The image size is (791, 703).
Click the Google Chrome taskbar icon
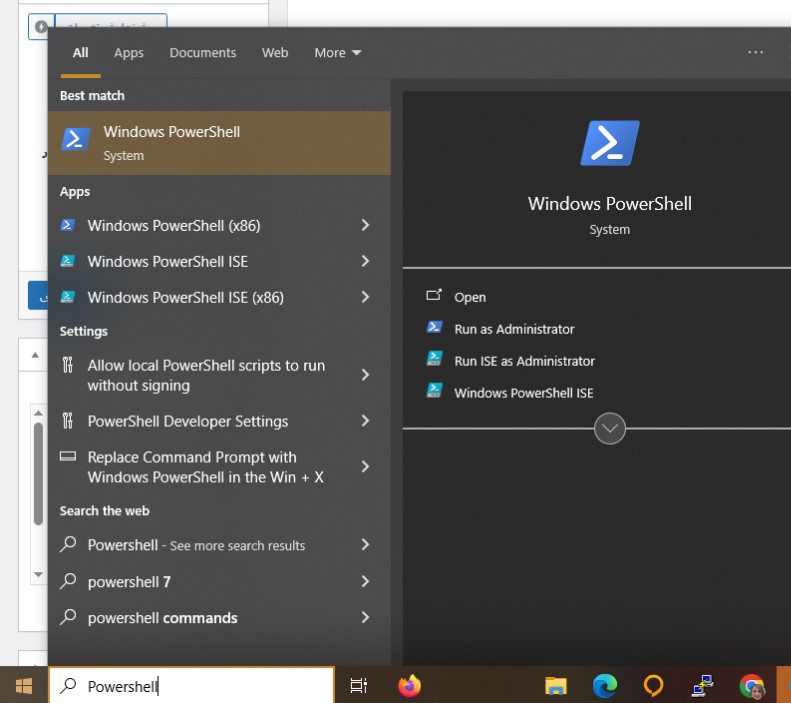pos(752,685)
